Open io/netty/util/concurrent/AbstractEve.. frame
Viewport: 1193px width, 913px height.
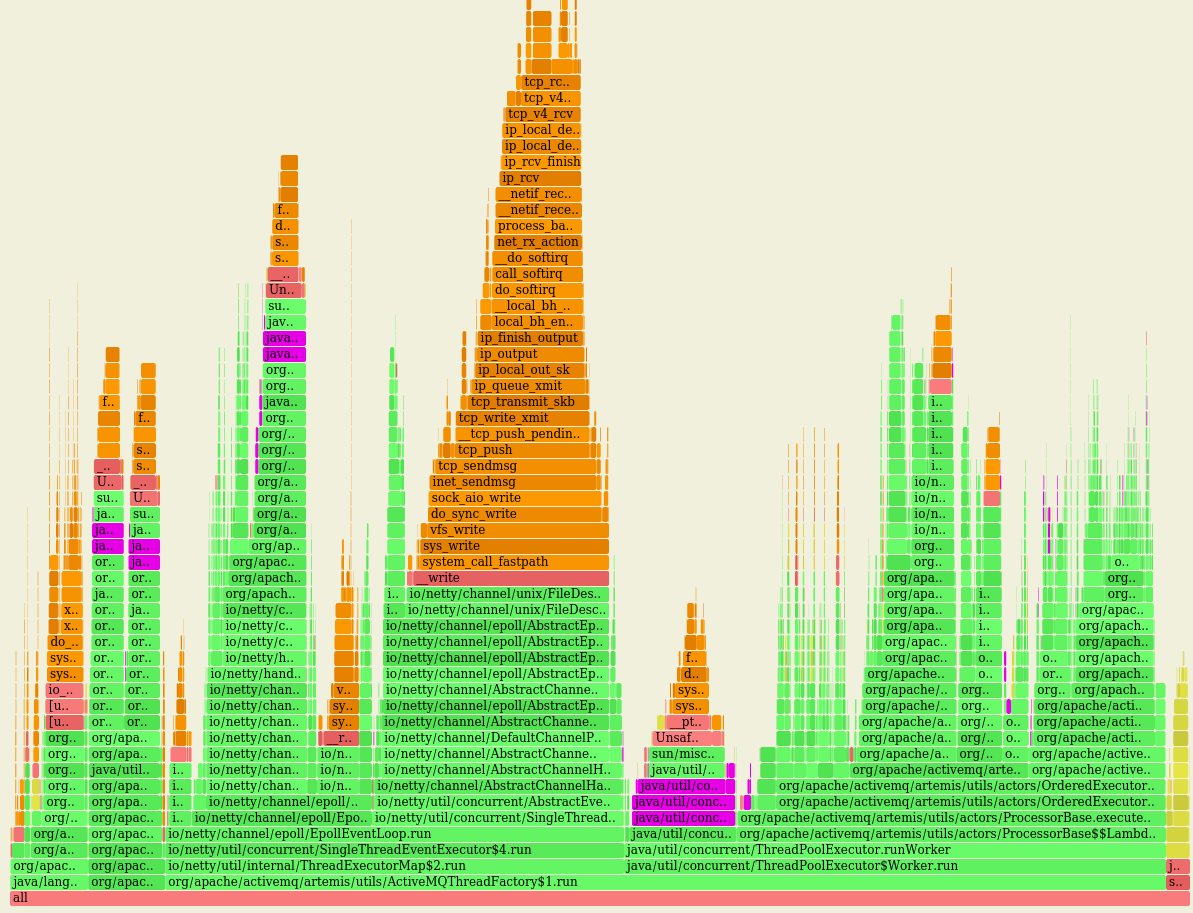coord(498,802)
